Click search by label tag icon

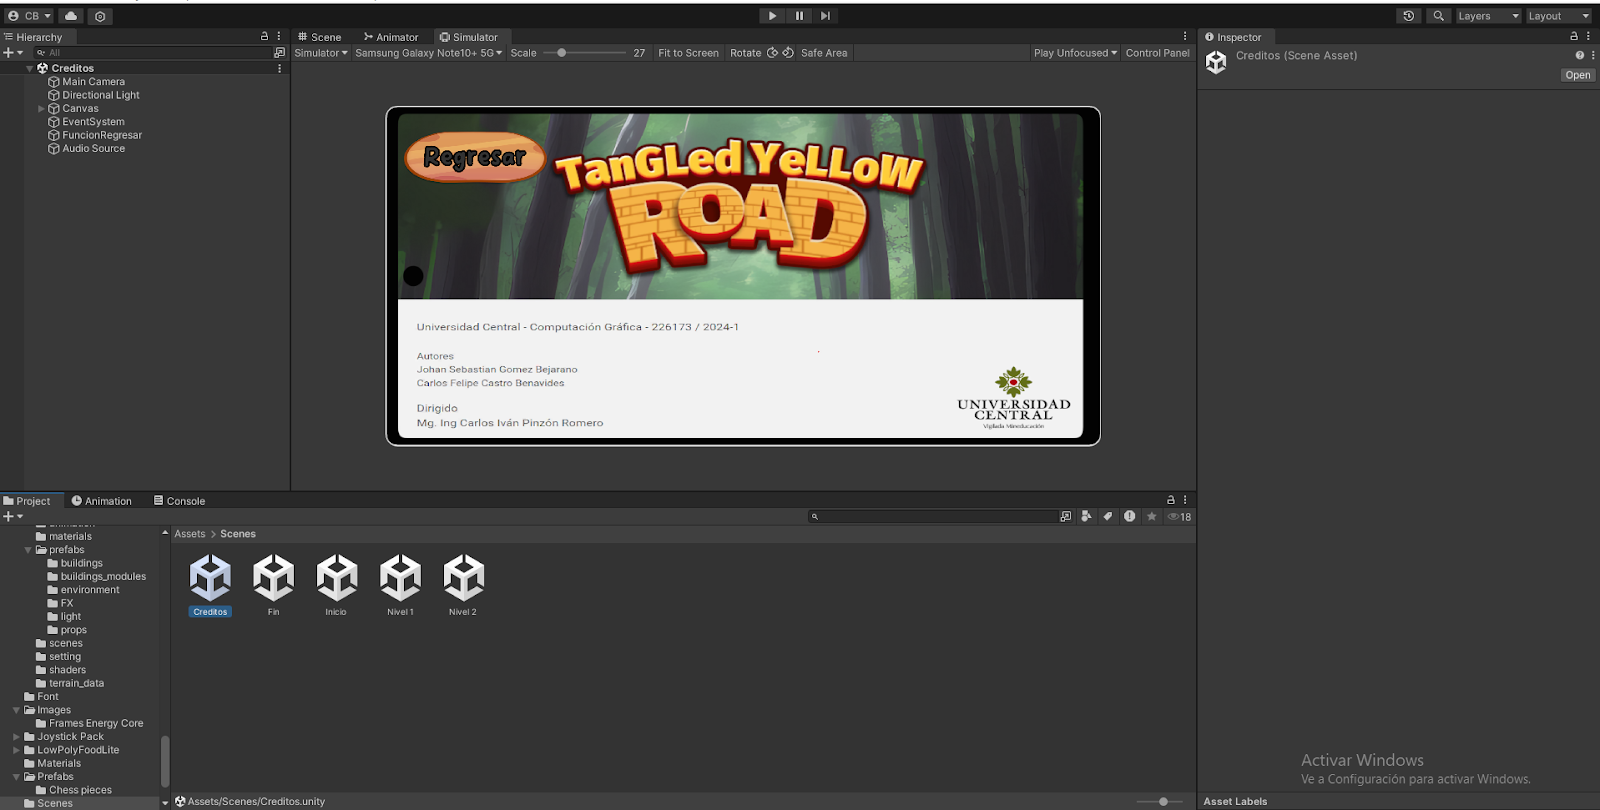pyautogui.click(x=1108, y=517)
